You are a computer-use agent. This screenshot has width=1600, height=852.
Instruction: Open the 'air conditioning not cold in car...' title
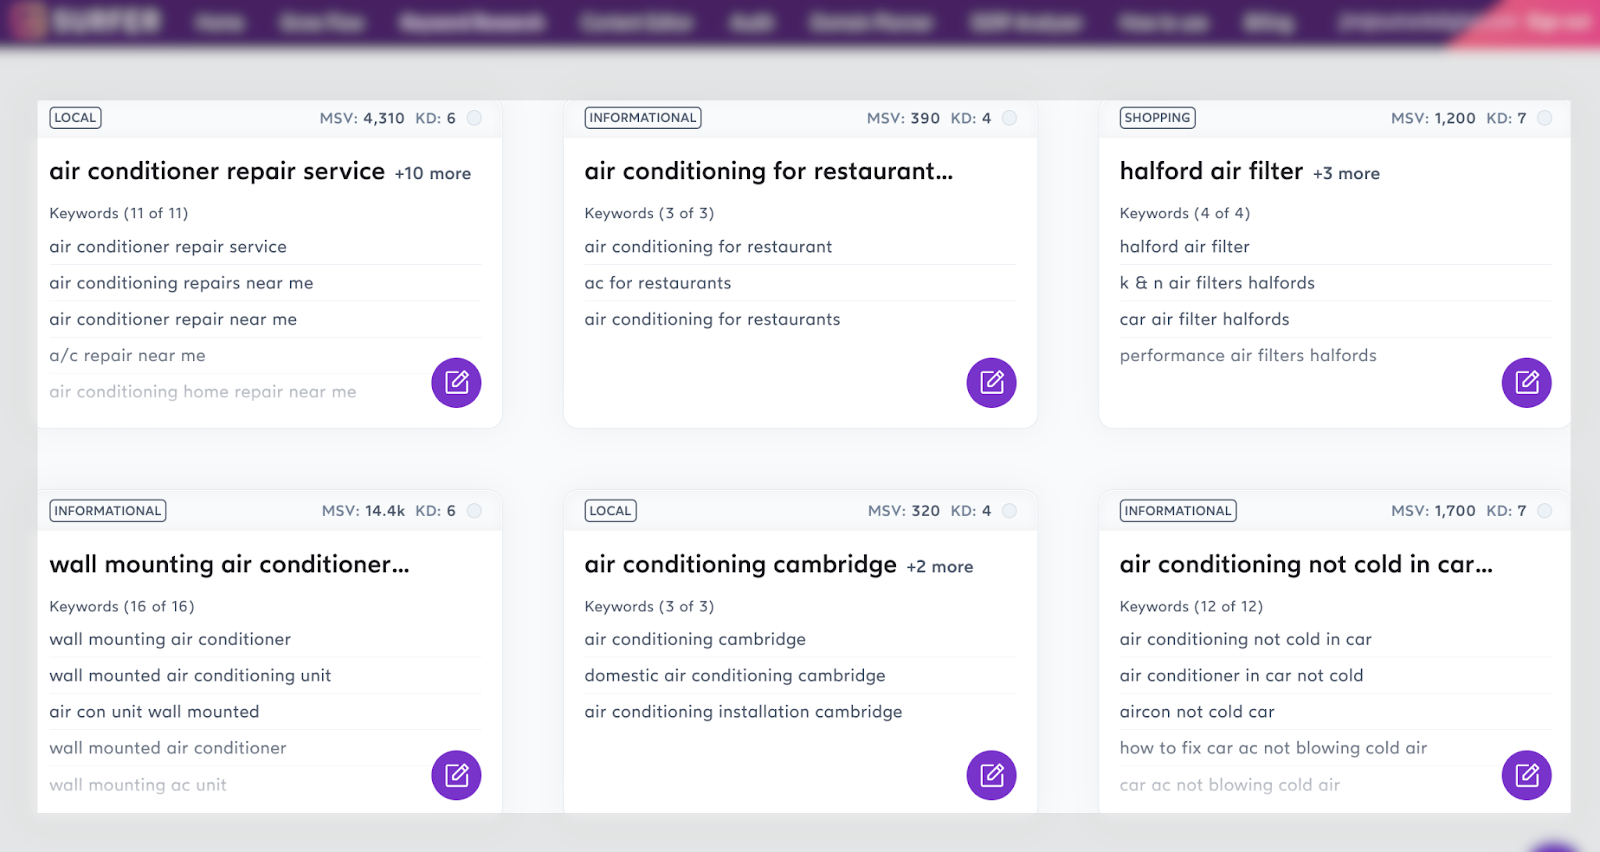click(x=1305, y=564)
